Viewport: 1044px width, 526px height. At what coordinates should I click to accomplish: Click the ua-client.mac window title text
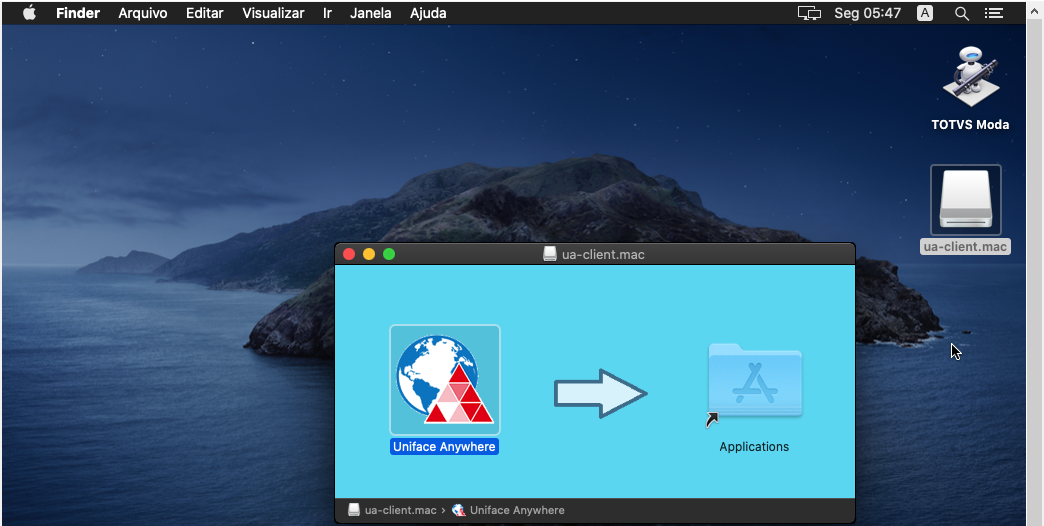pos(603,254)
